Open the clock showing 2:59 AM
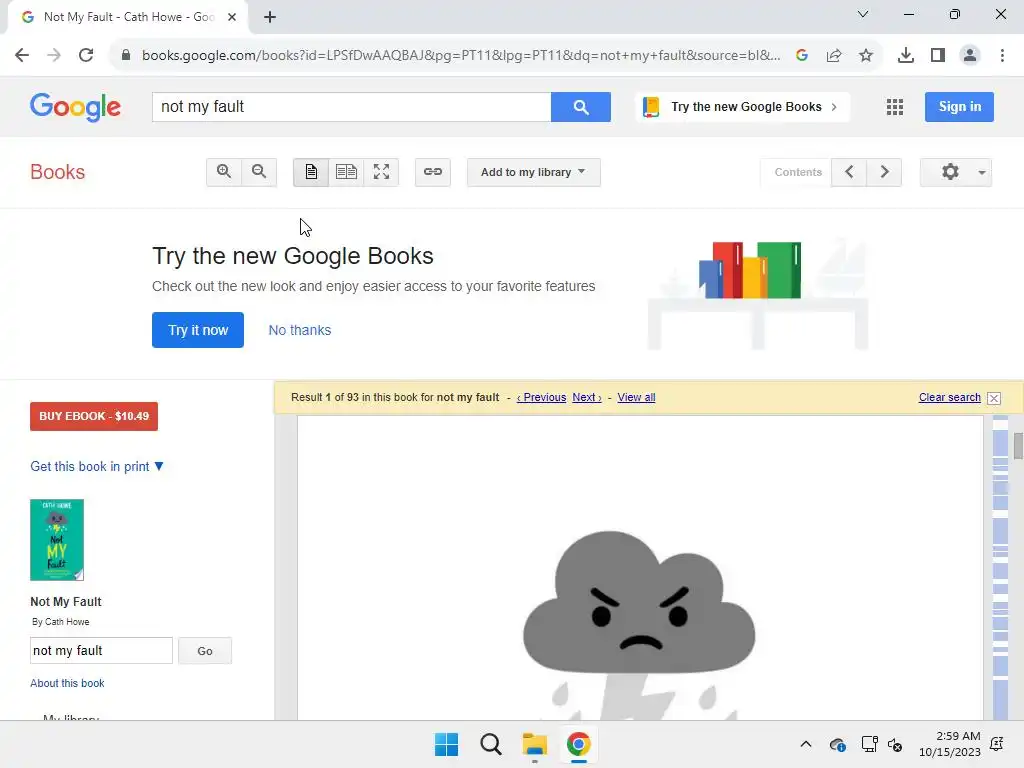This screenshot has height=768, width=1024. point(950,744)
